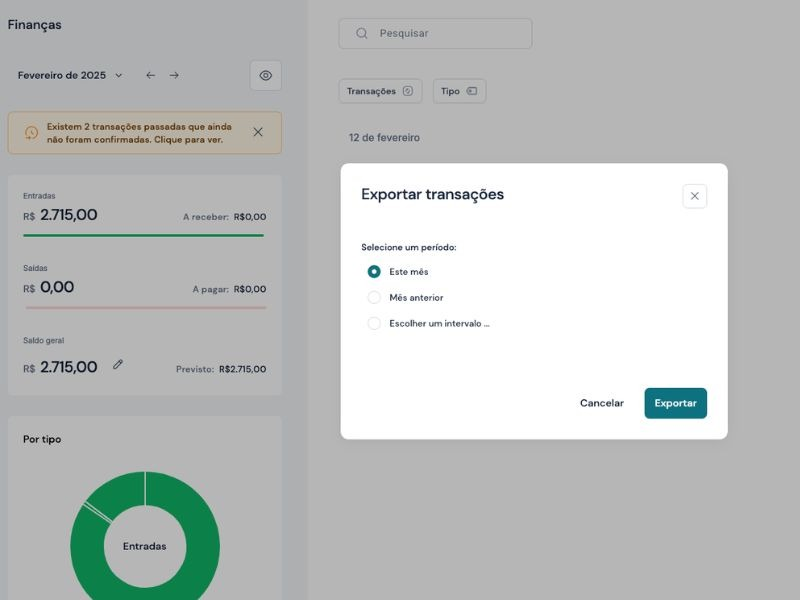Open the Transações filter
The height and width of the screenshot is (600, 800).
[x=380, y=91]
